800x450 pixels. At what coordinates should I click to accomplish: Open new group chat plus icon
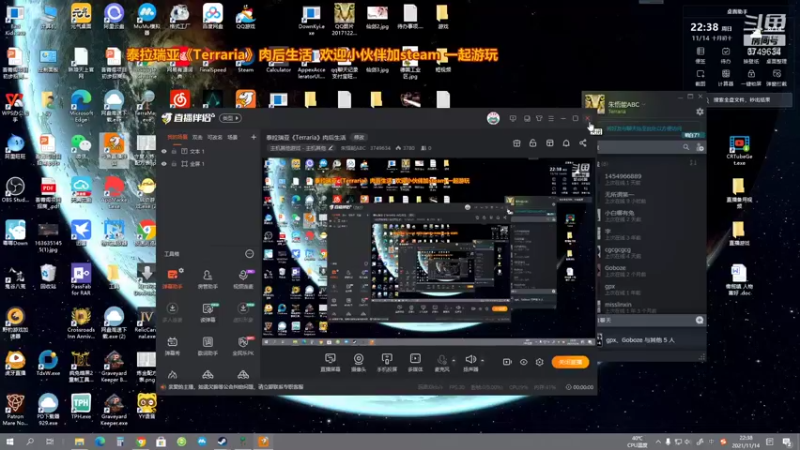[699, 320]
